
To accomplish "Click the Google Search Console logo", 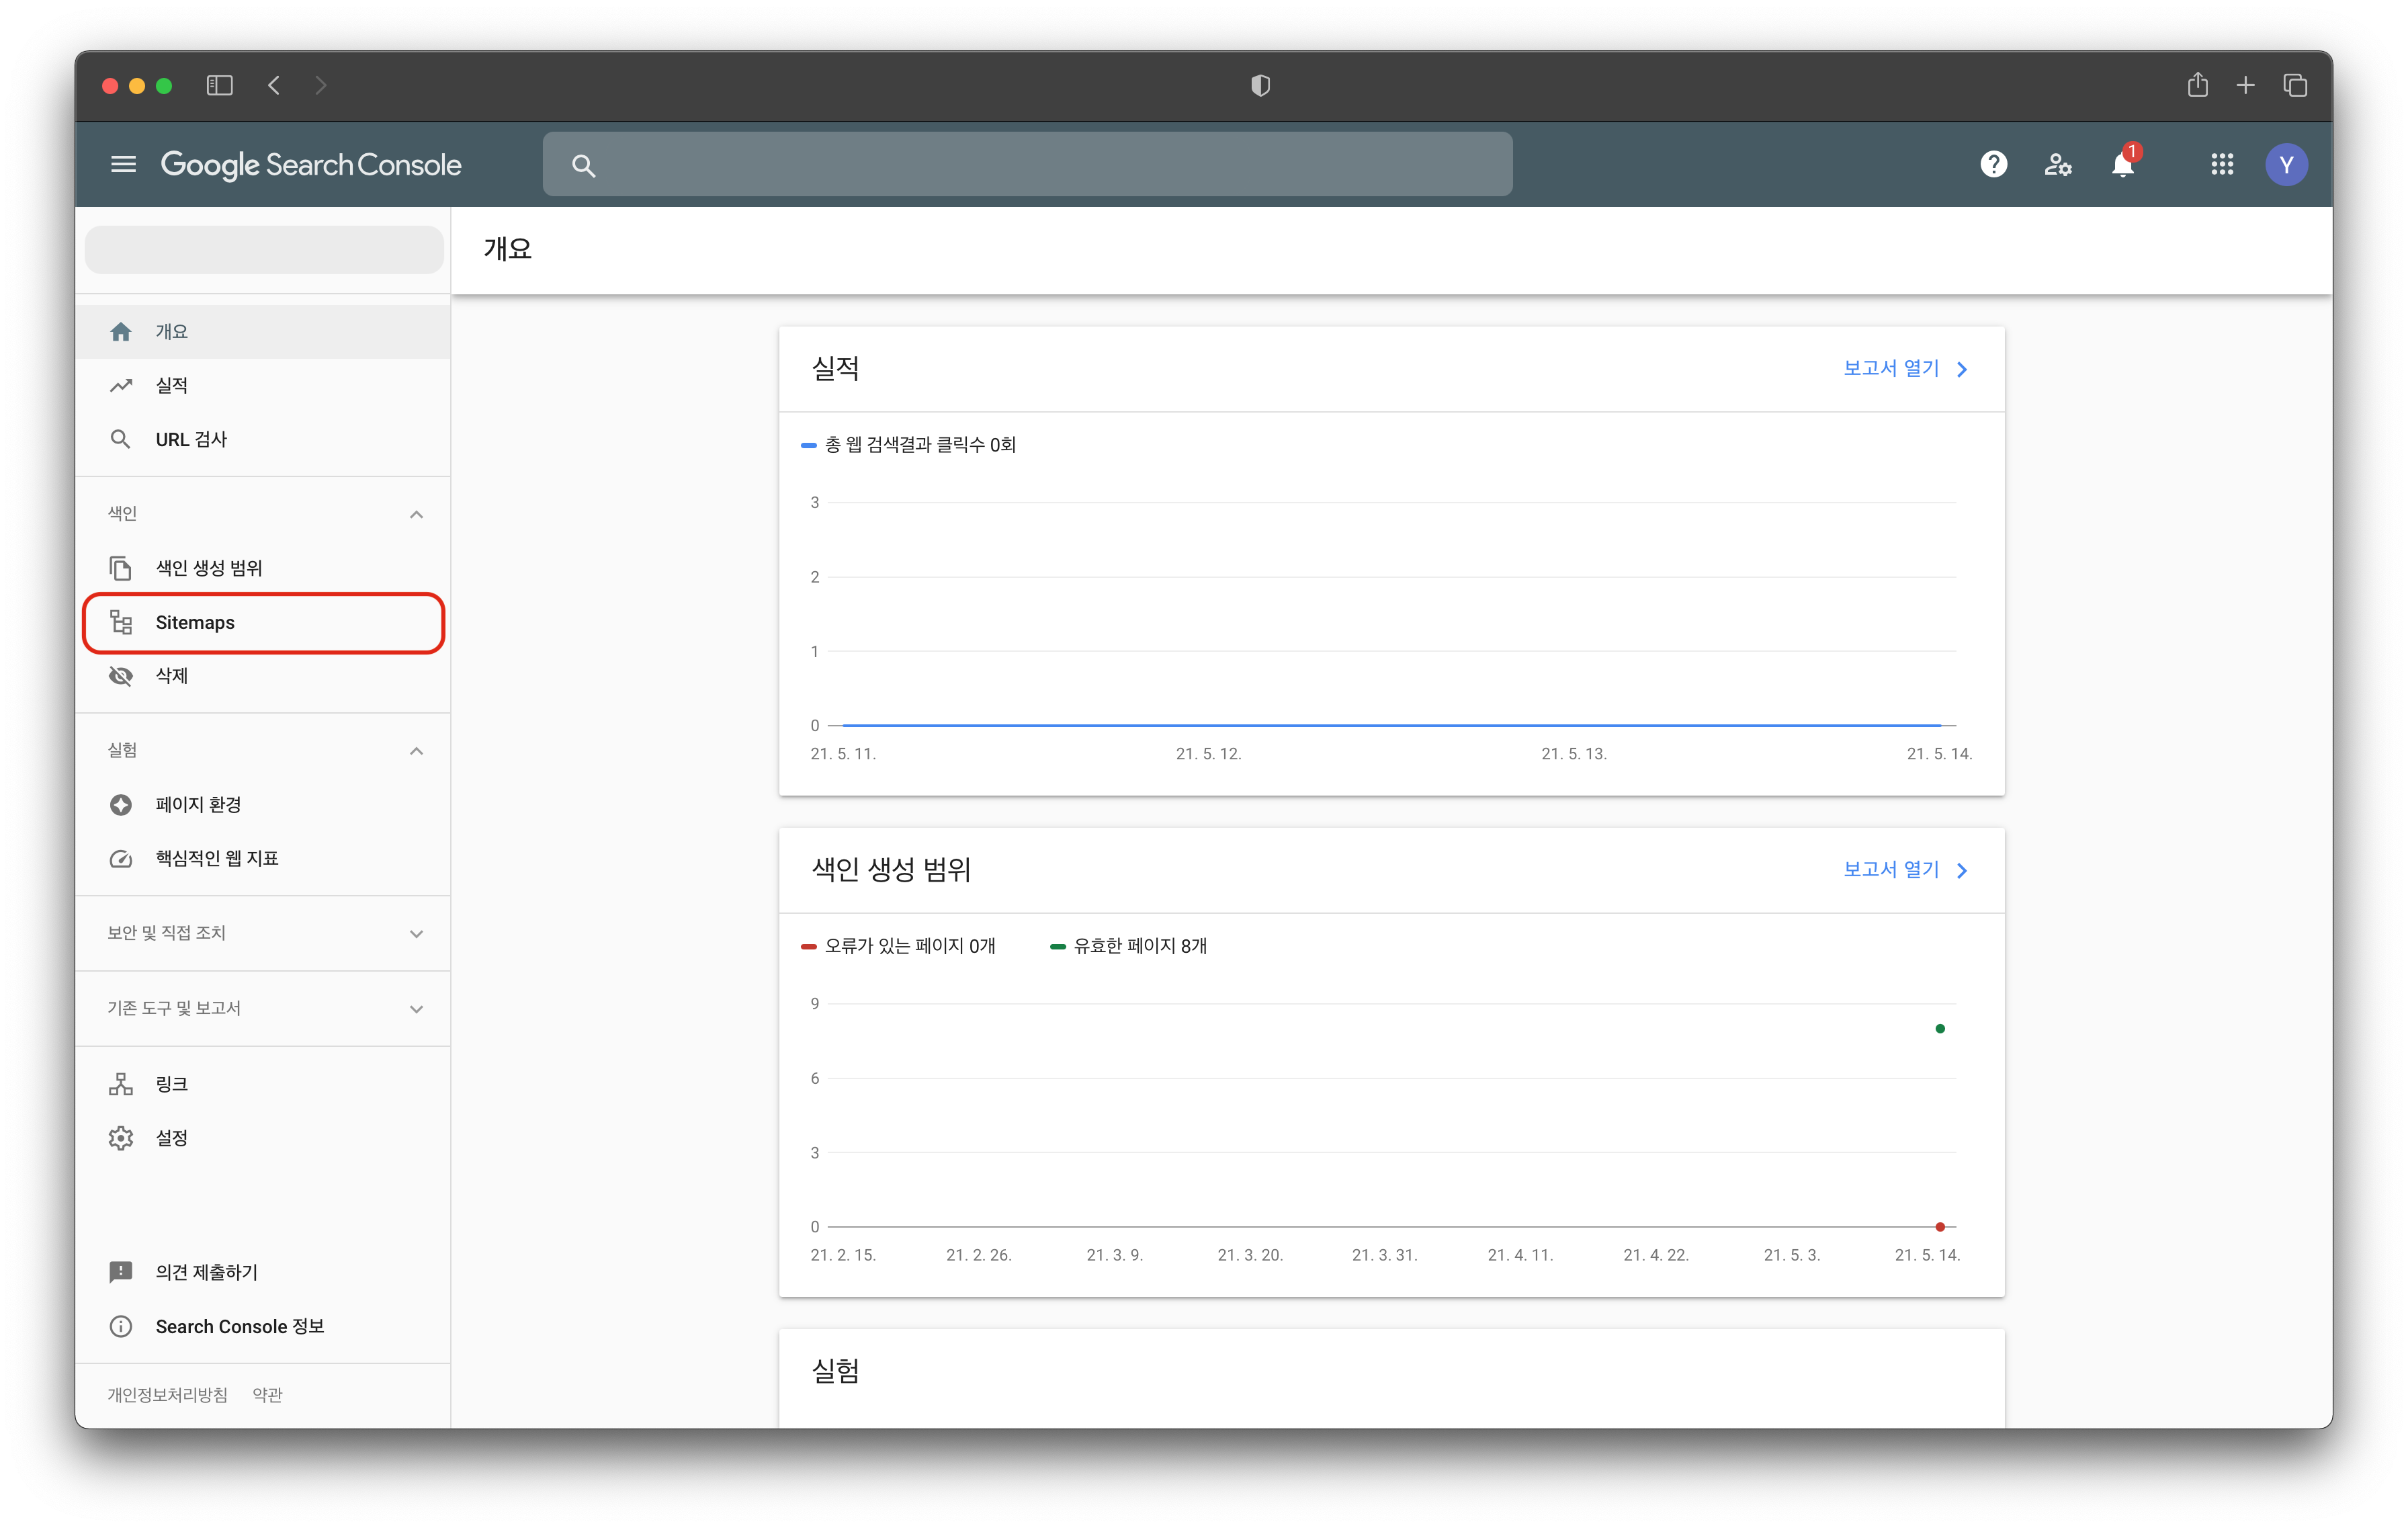I will point(311,165).
